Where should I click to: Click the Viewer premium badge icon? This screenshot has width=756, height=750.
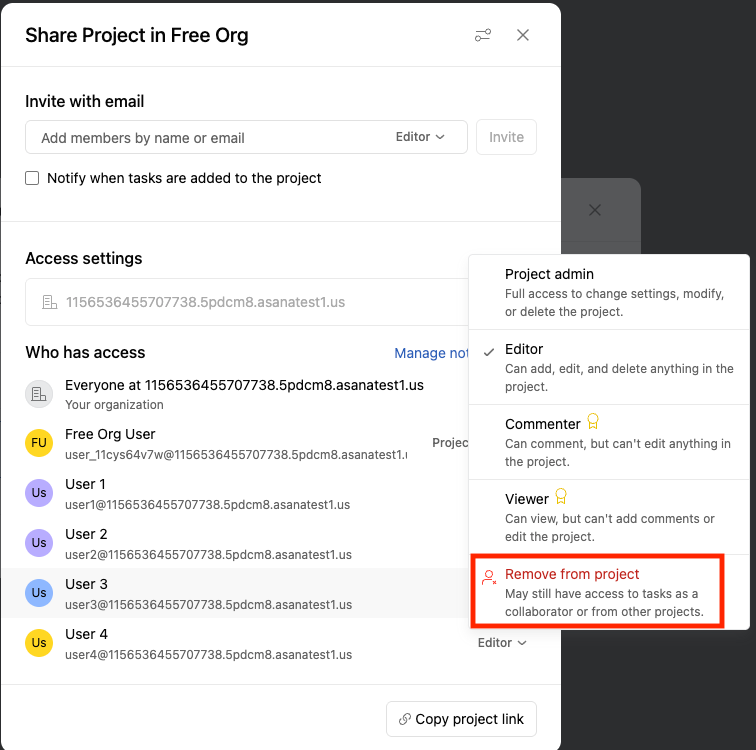click(x=561, y=496)
